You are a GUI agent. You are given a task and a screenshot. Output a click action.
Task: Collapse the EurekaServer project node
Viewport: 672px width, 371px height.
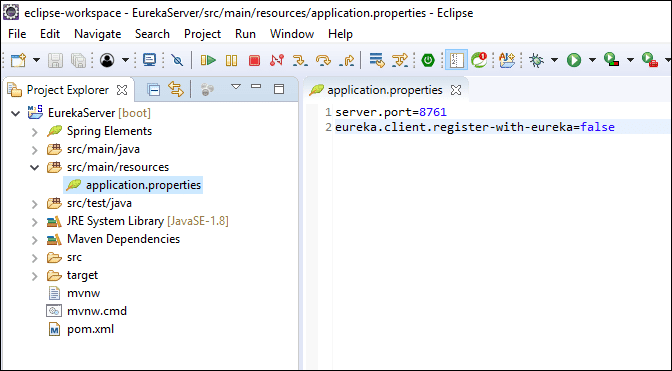tap(16, 114)
